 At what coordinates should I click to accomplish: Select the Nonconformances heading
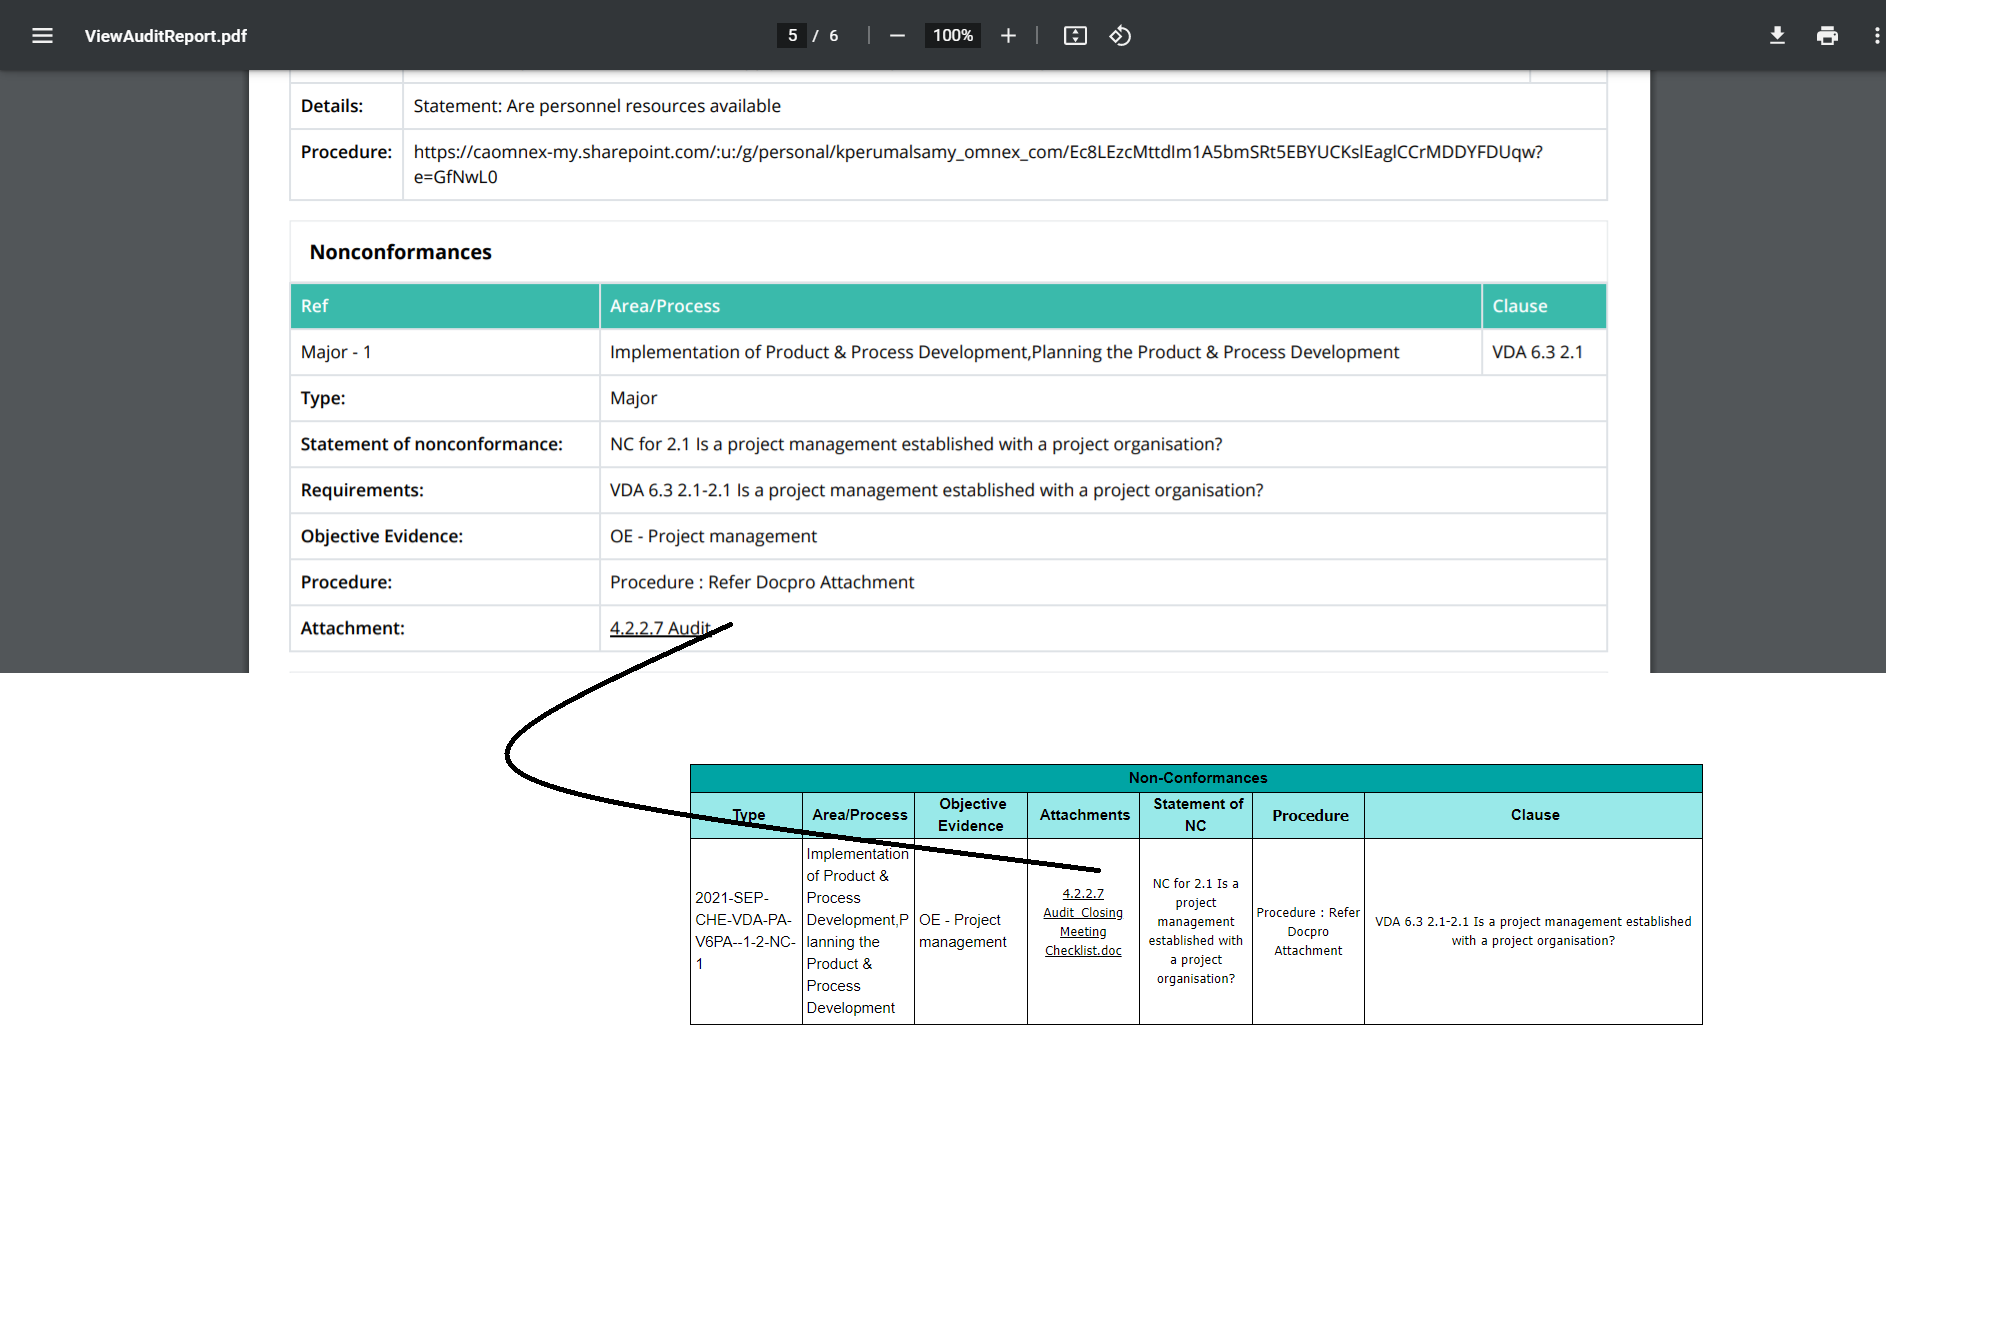(x=400, y=252)
